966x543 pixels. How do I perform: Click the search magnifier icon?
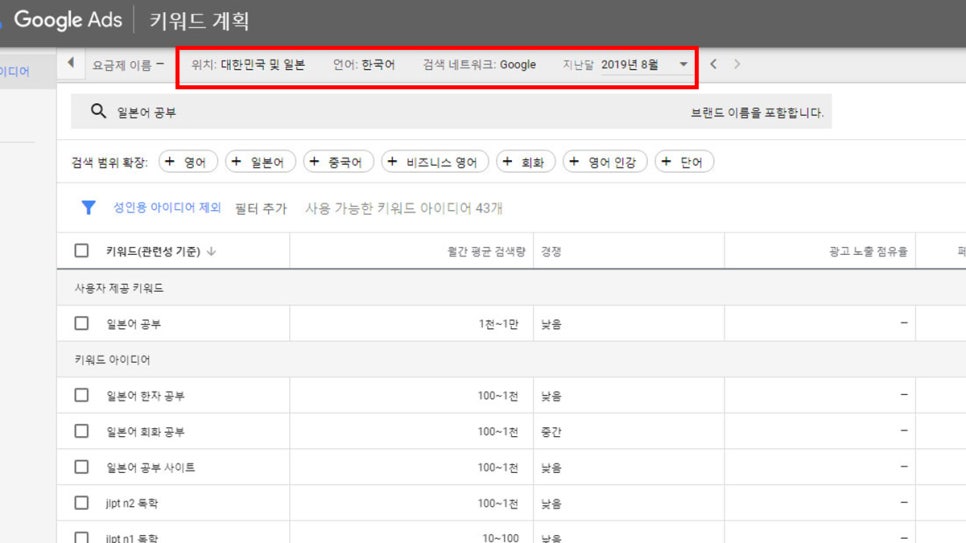[x=98, y=112]
